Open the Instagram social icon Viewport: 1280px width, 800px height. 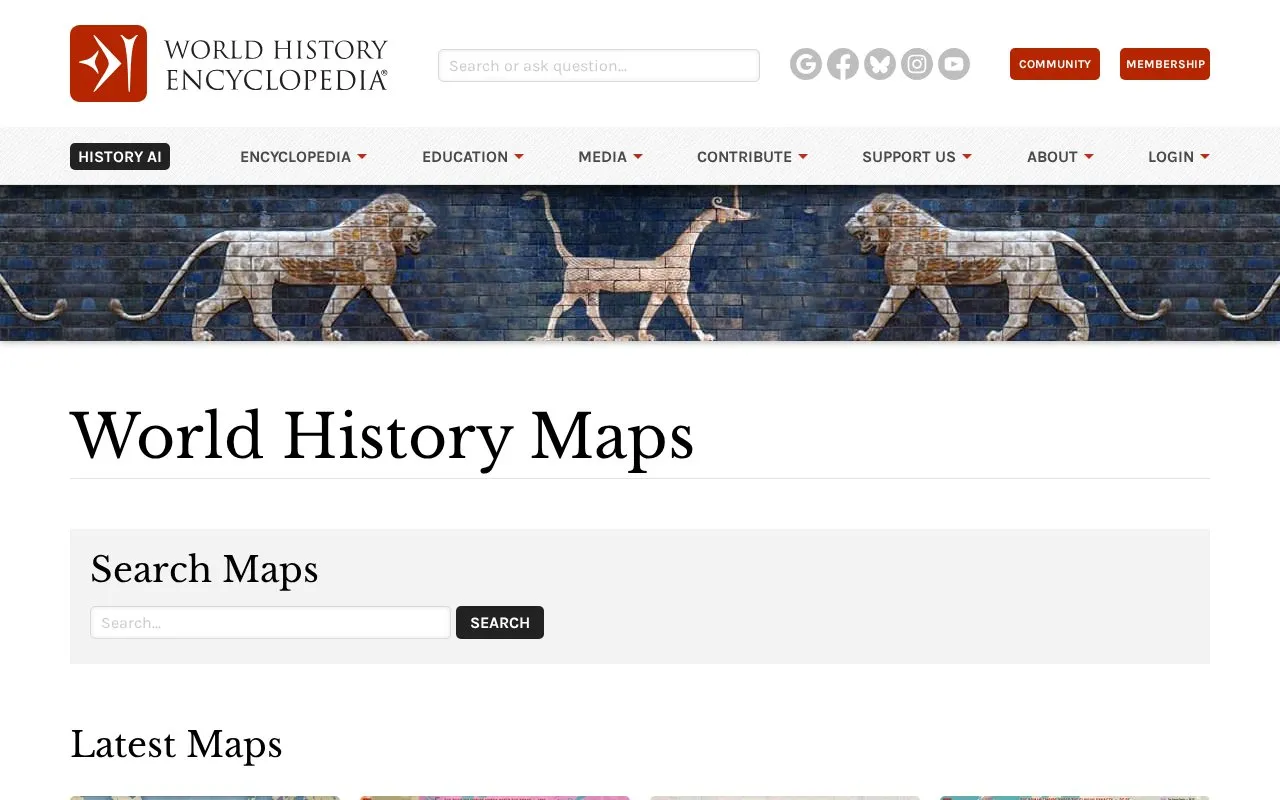917,64
